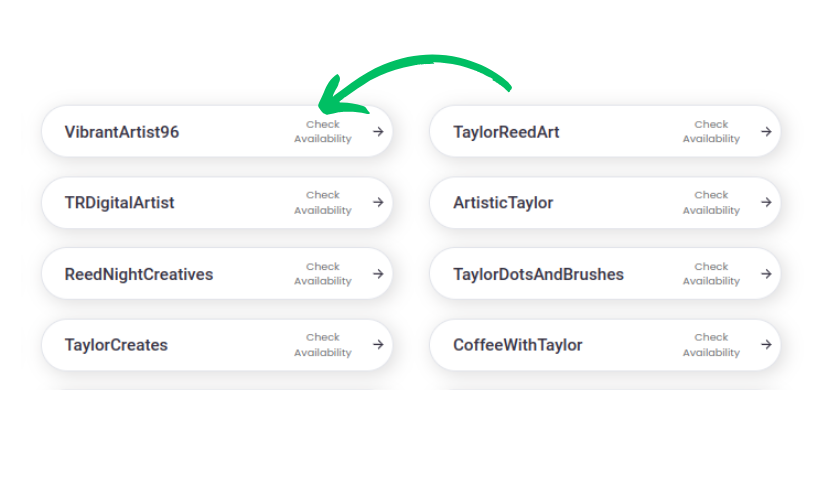This screenshot has height=500, width=824.
Task: Choose the ArtisticTaylor username text
Action: (503, 203)
